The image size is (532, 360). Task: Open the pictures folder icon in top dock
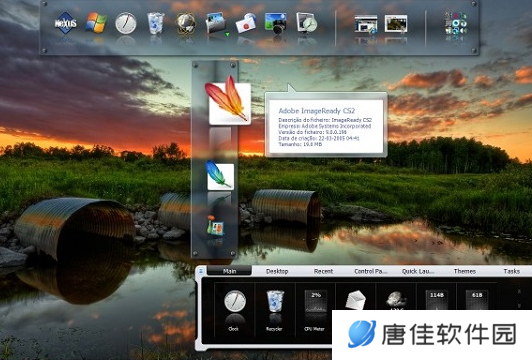pos(215,23)
